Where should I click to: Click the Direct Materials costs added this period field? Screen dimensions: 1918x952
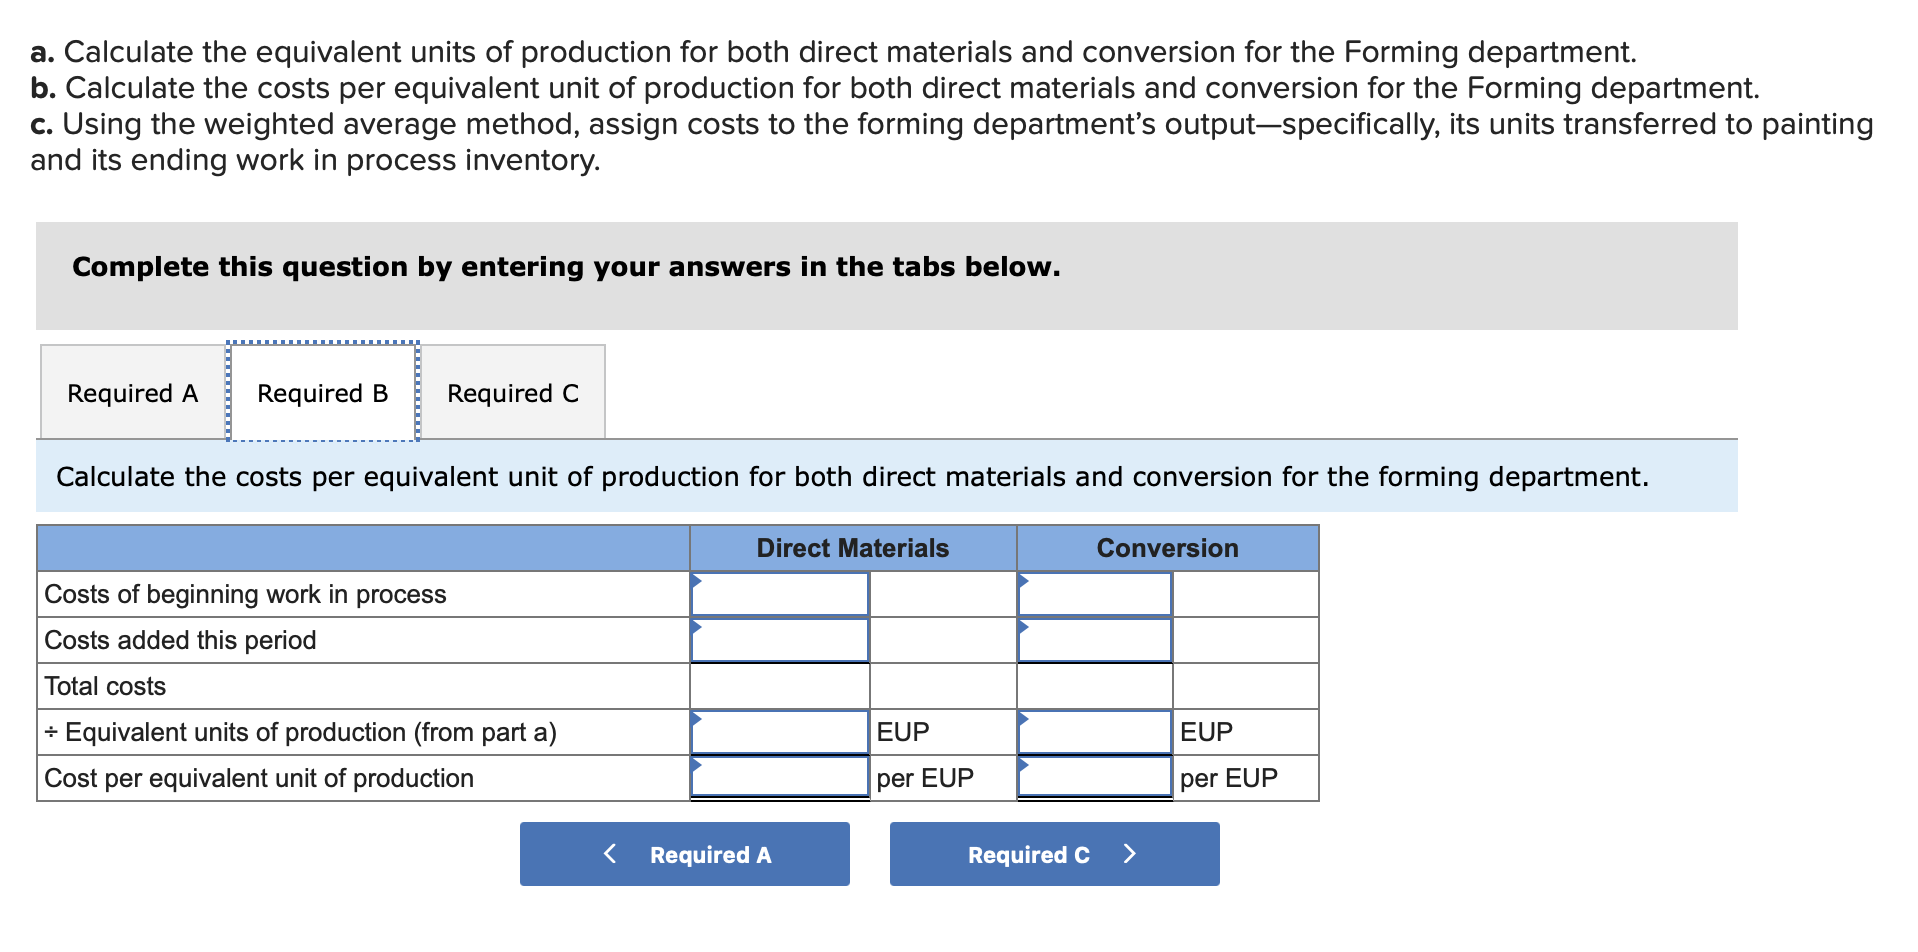click(x=780, y=639)
